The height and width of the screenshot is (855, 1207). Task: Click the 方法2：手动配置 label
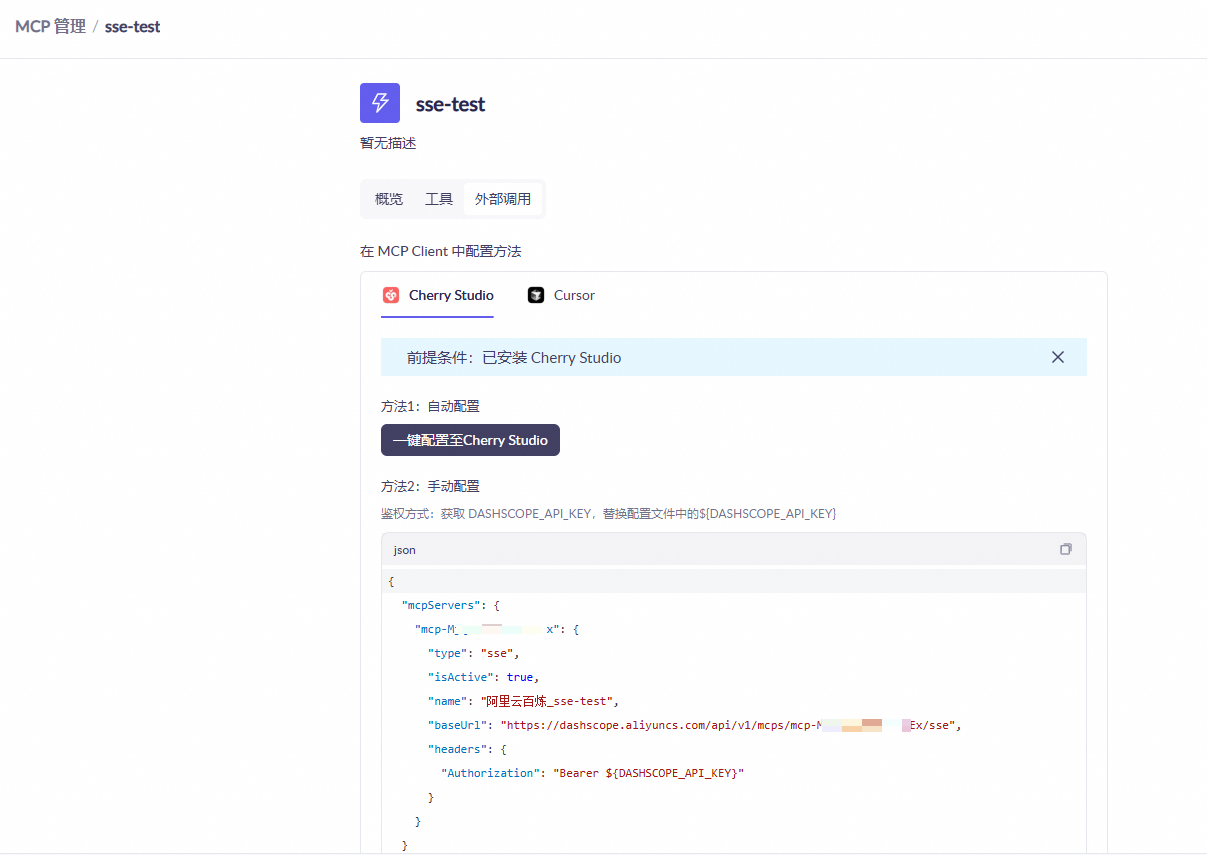point(430,486)
